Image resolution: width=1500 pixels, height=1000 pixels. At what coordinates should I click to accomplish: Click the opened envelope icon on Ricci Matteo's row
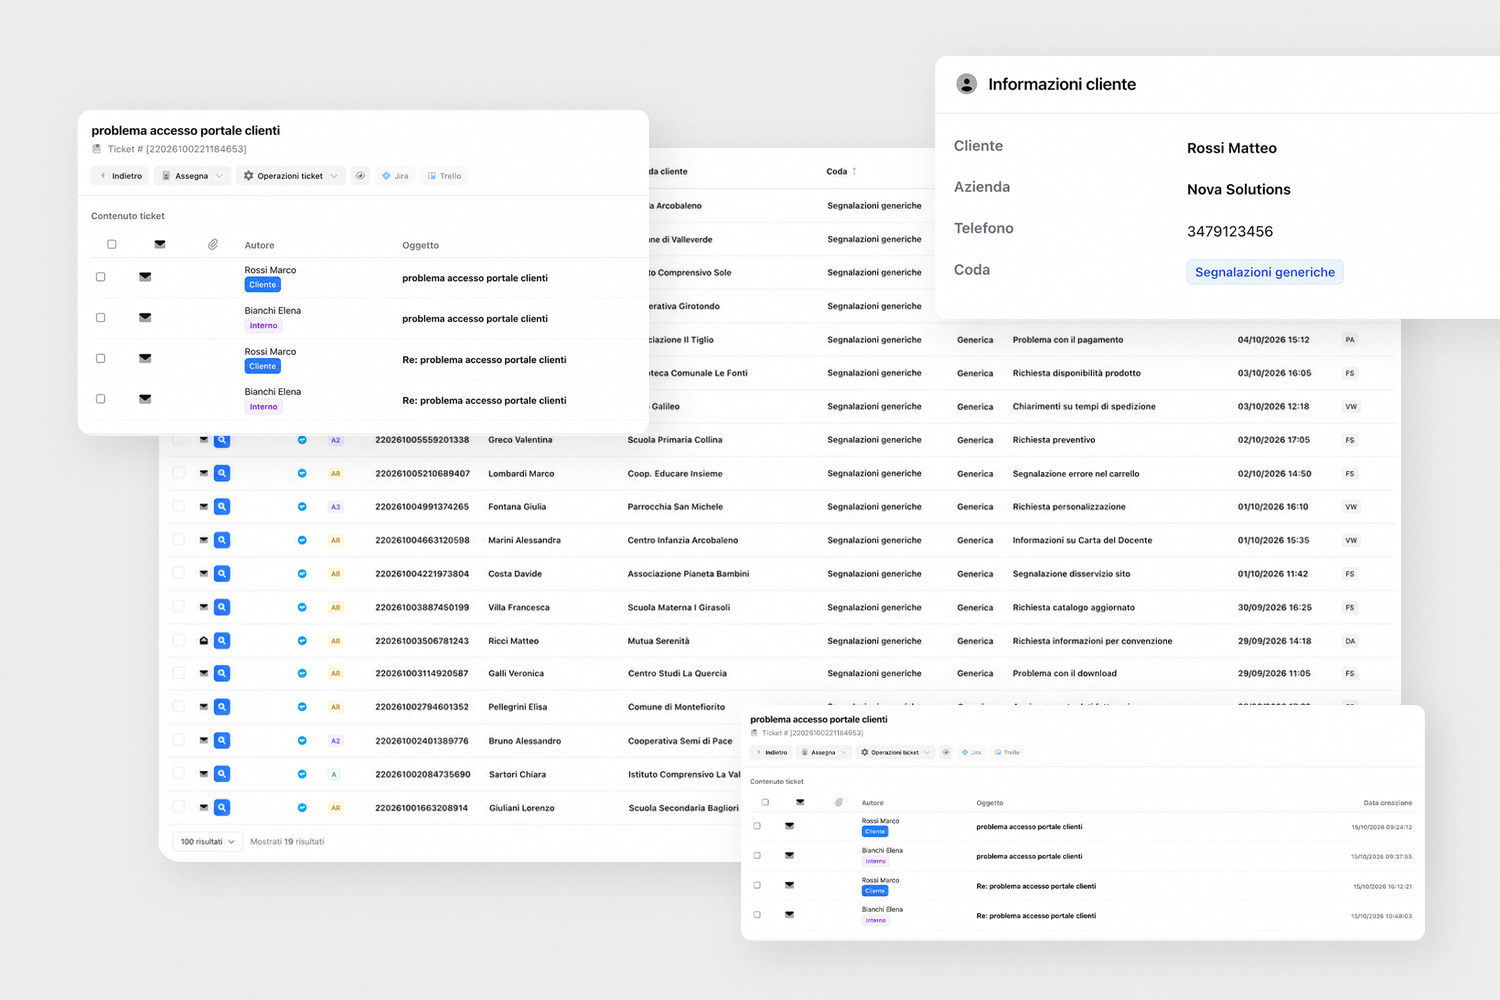pos(204,640)
